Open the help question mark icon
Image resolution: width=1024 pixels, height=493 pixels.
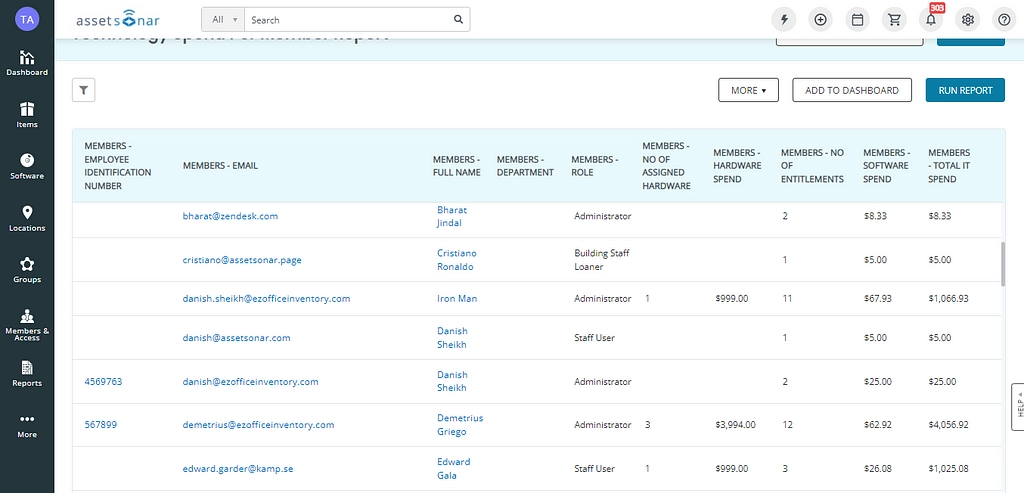click(x=1004, y=20)
